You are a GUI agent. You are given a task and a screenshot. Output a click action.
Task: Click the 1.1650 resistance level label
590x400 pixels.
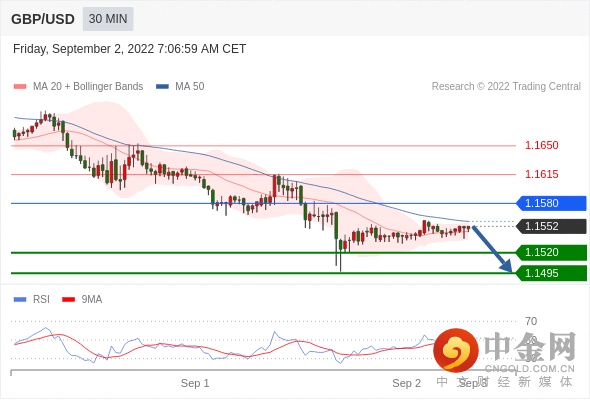[541, 145]
